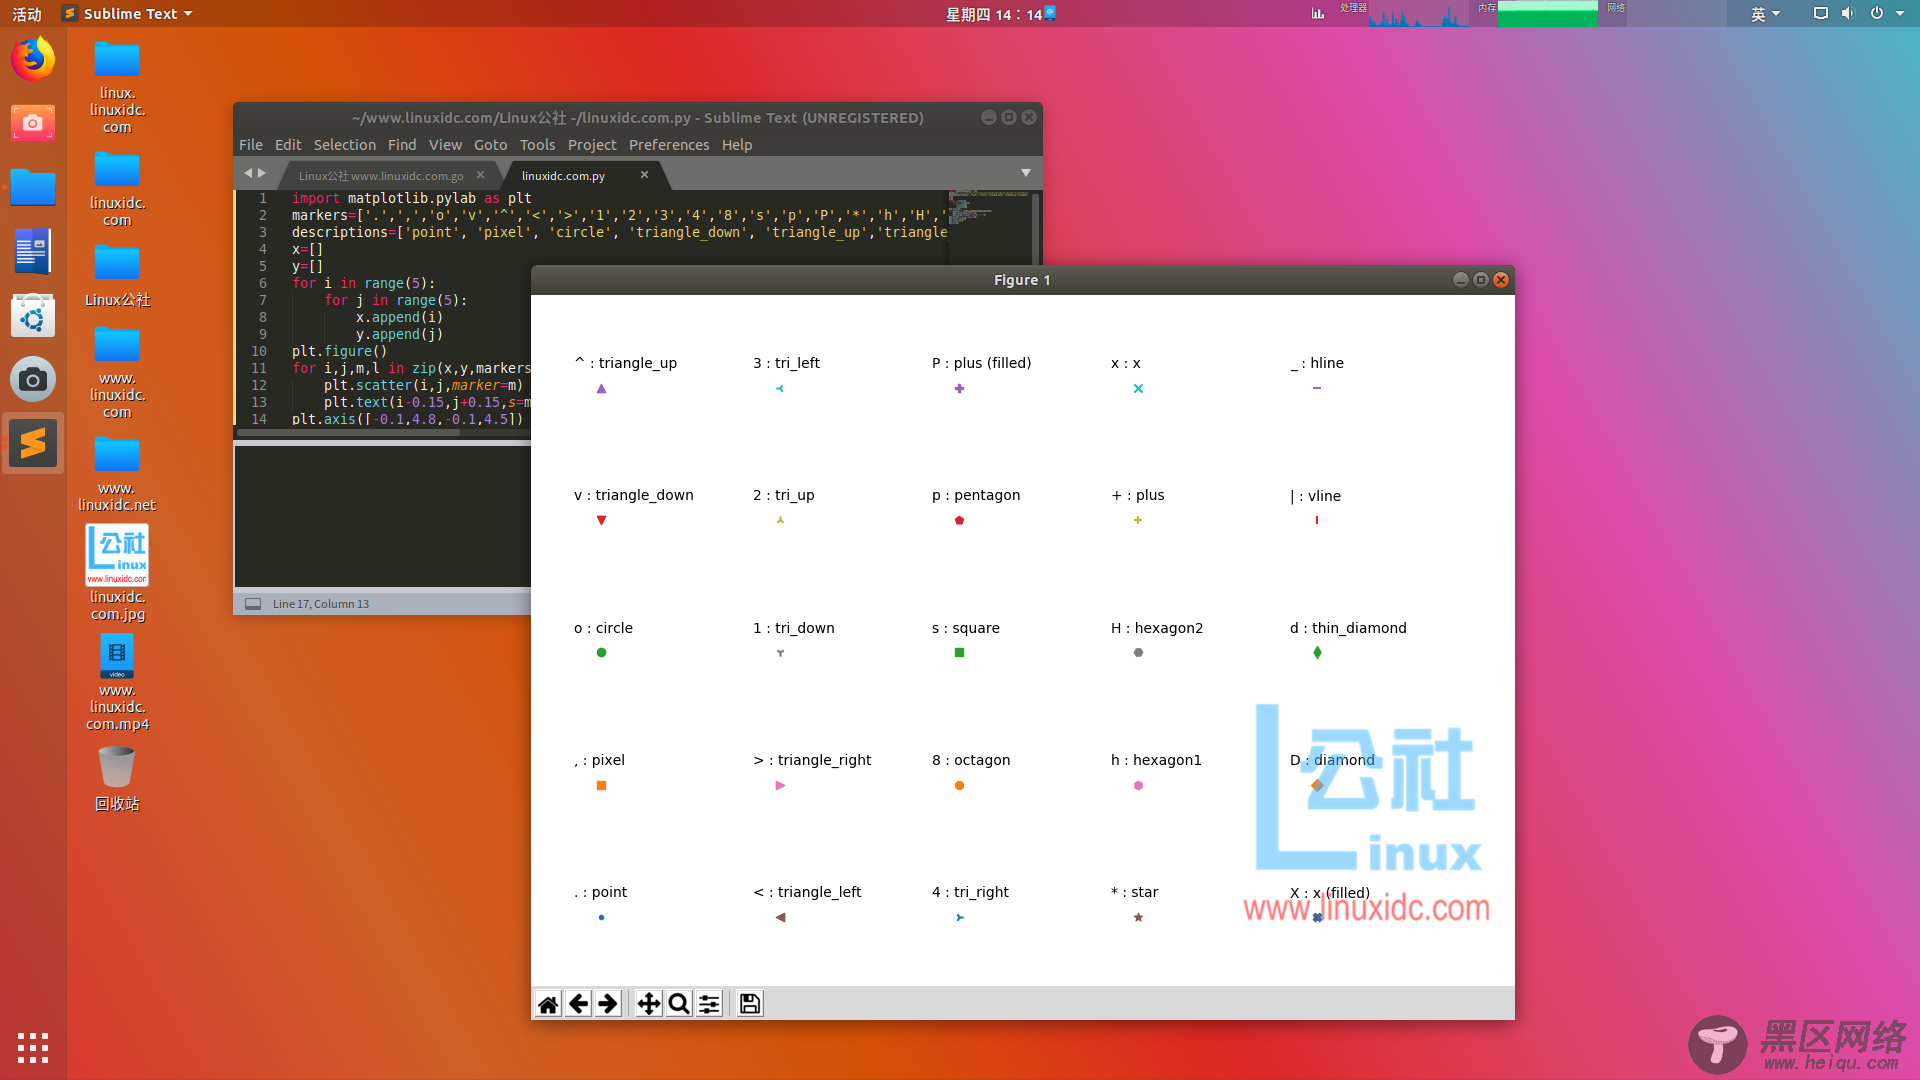The height and width of the screenshot is (1080, 1920).
Task: Open the Edit menu in Sublime Text
Action: coord(288,145)
